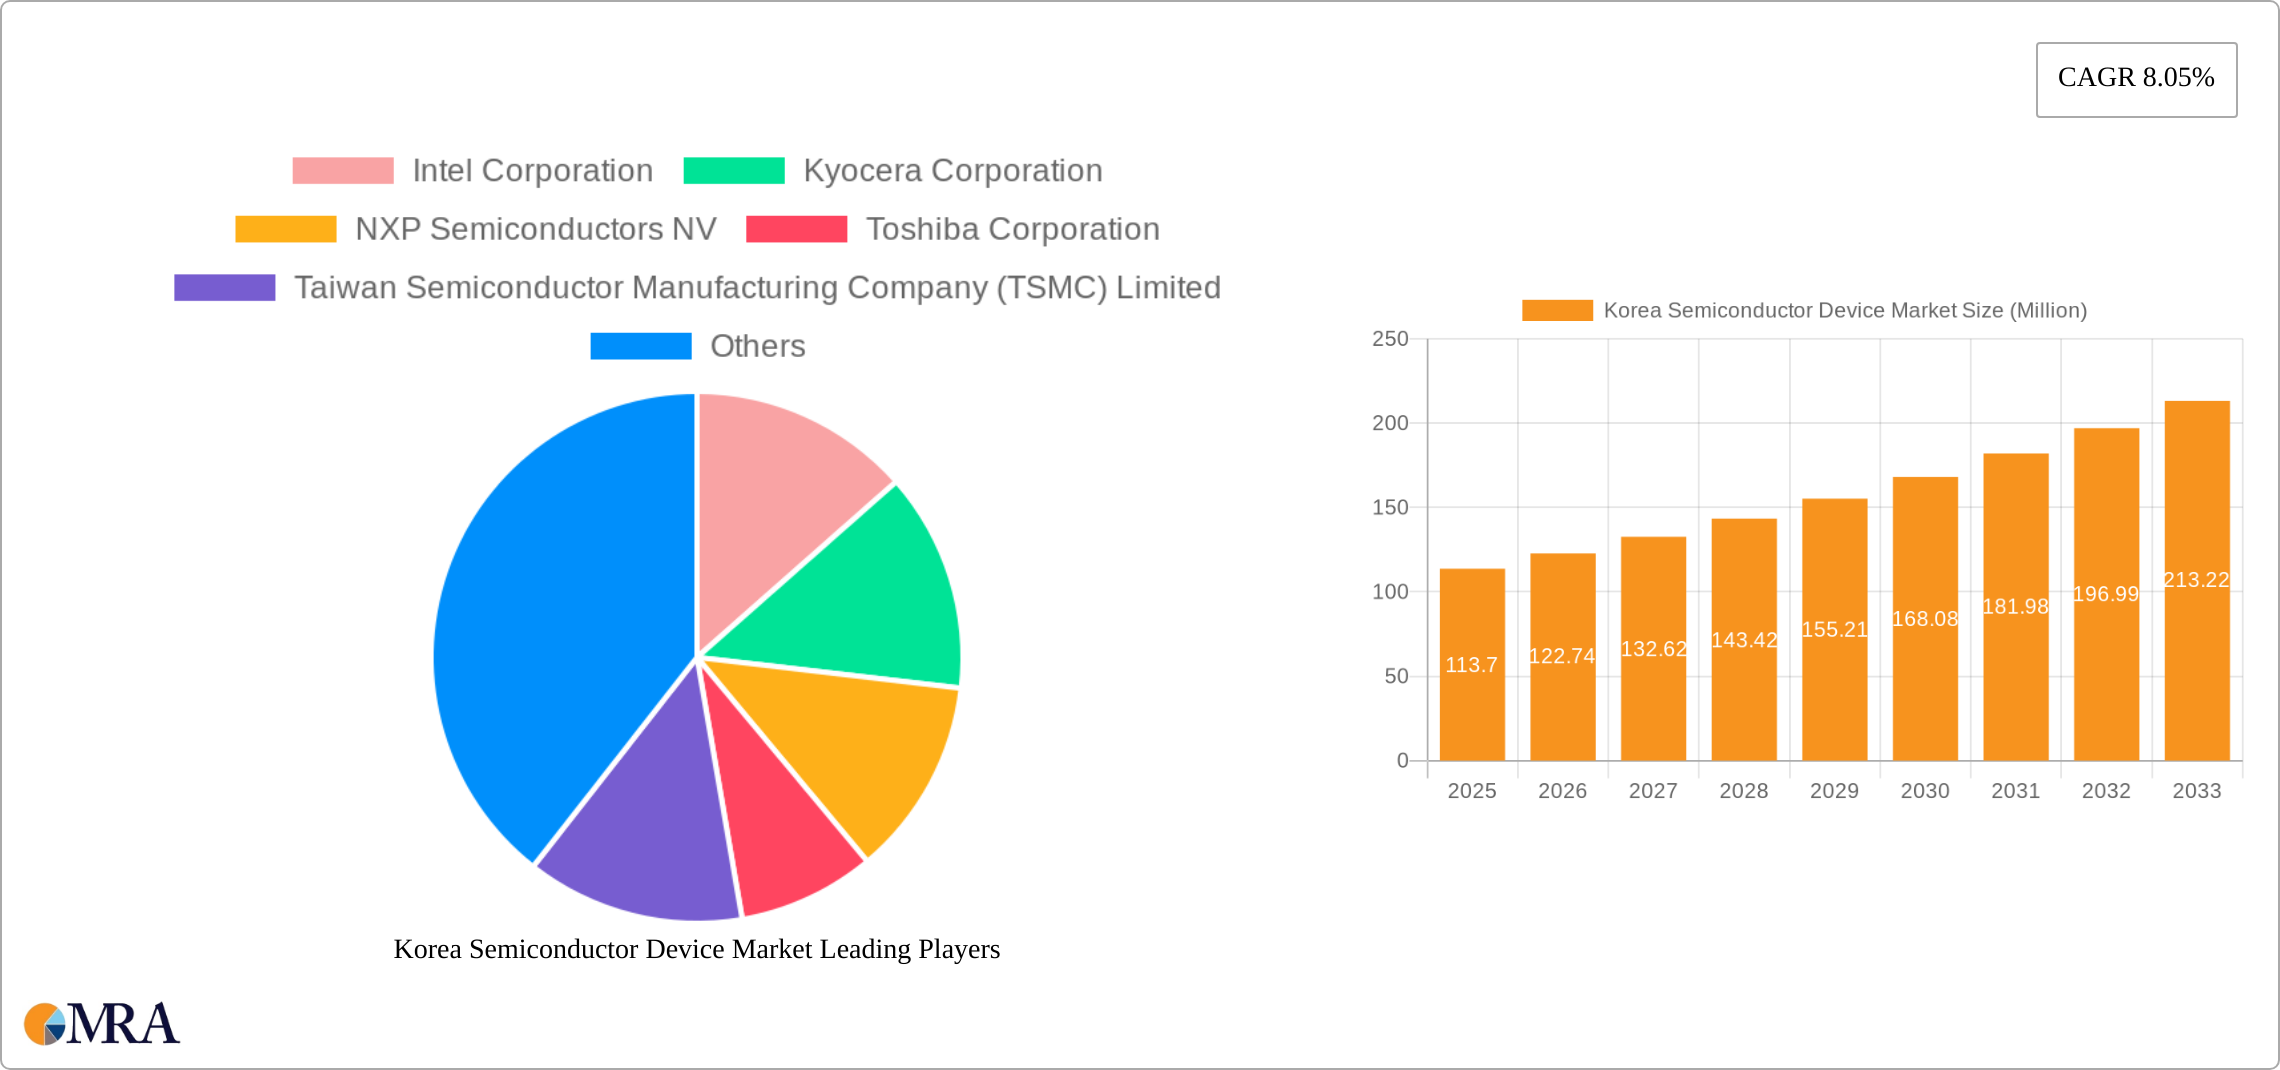
Task: Click the Others blue legend swatch
Action: pos(640,346)
